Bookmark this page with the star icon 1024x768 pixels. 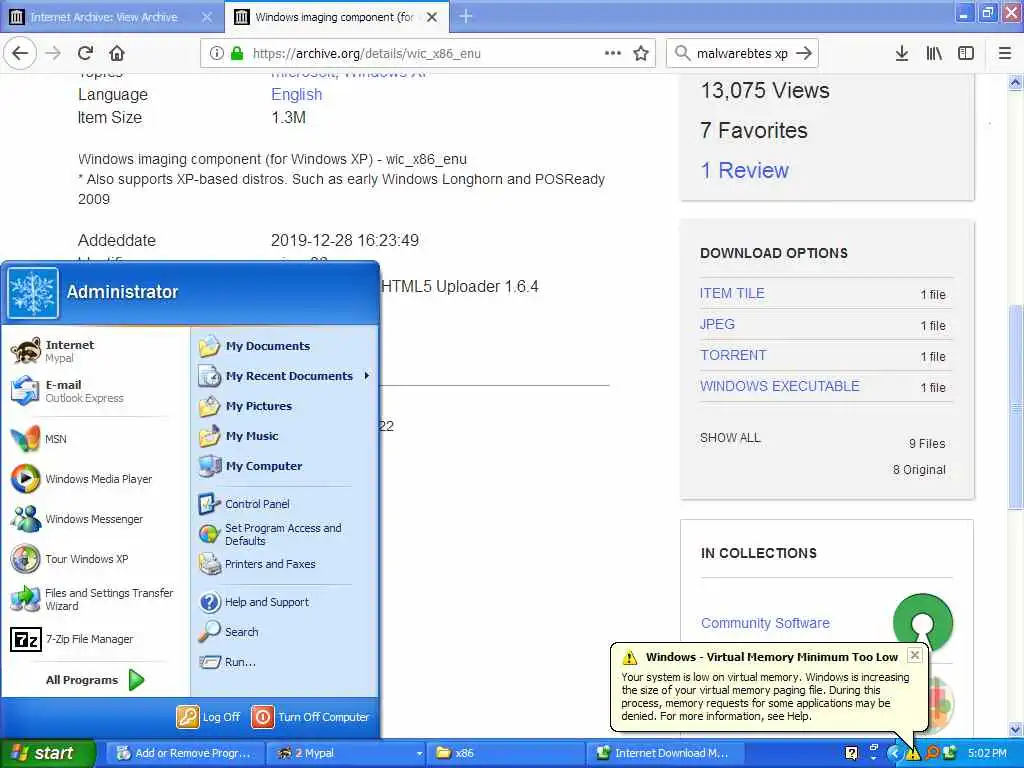[x=641, y=54]
